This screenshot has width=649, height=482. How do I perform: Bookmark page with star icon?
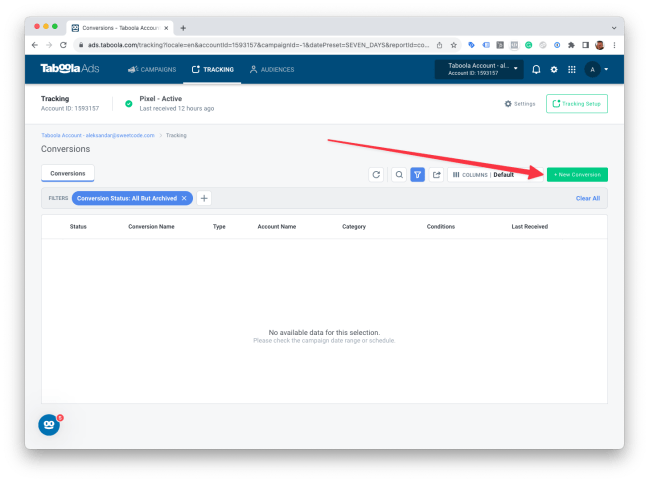tap(454, 45)
